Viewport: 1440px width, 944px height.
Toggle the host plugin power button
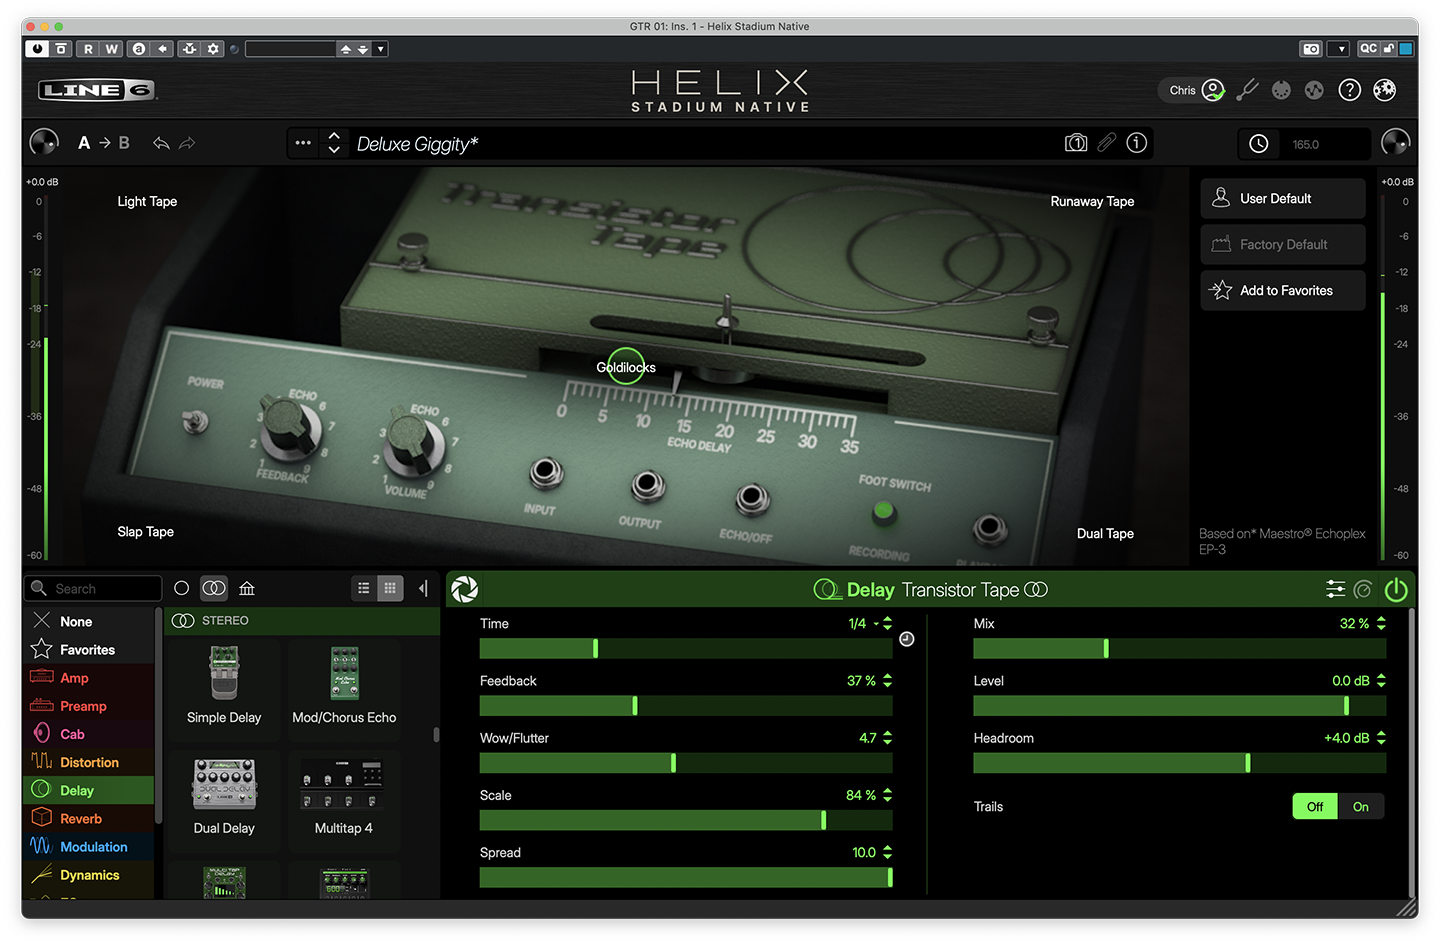pos(38,48)
